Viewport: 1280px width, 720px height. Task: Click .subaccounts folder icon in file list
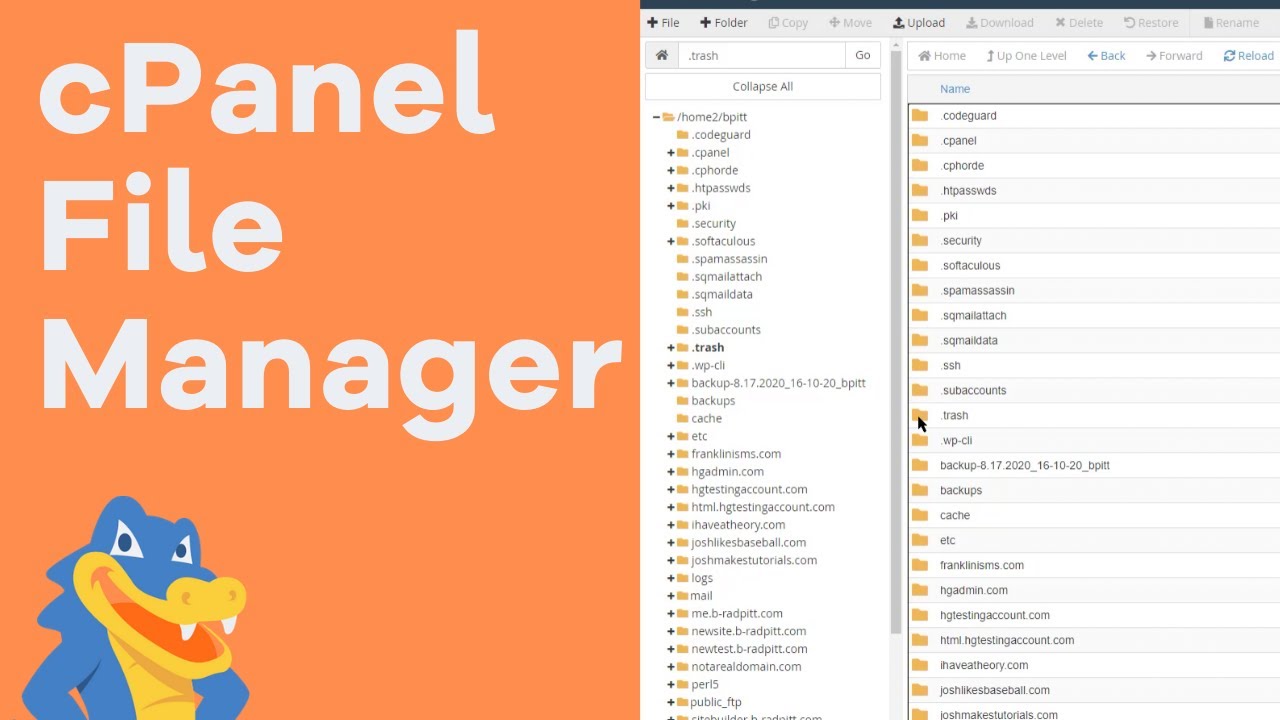point(920,391)
